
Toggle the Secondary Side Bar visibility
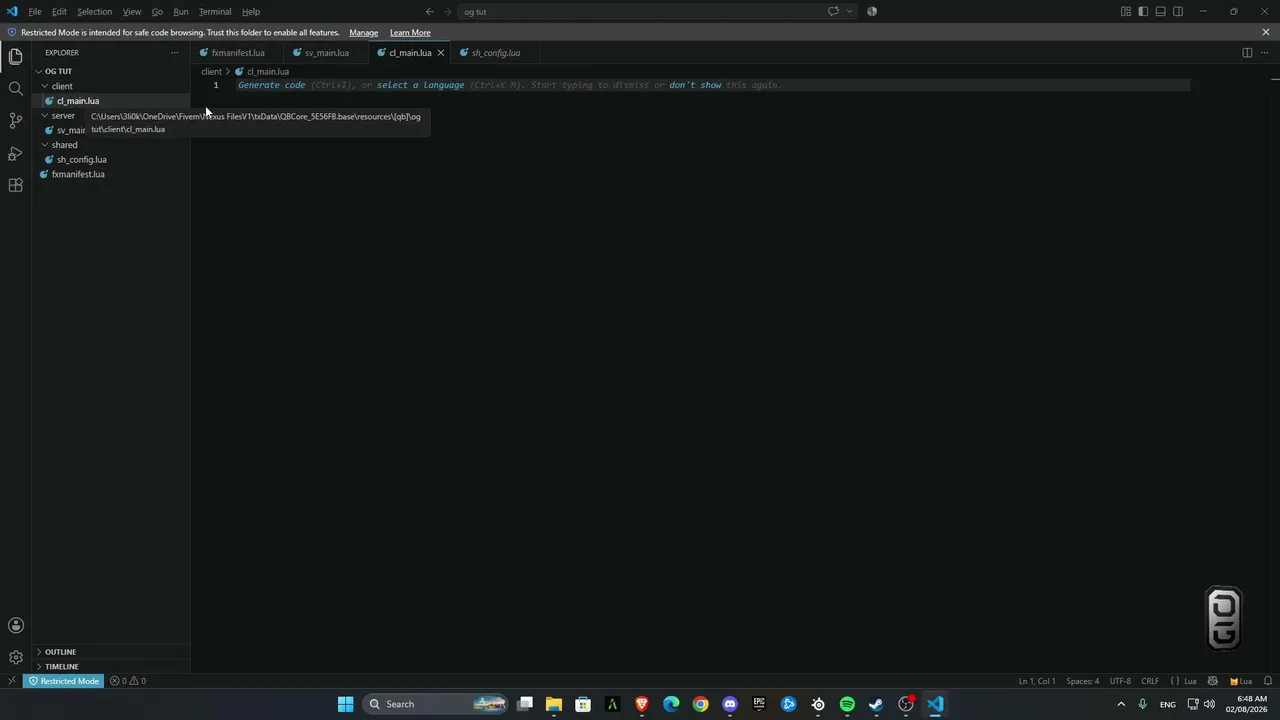pyautogui.click(x=1178, y=12)
